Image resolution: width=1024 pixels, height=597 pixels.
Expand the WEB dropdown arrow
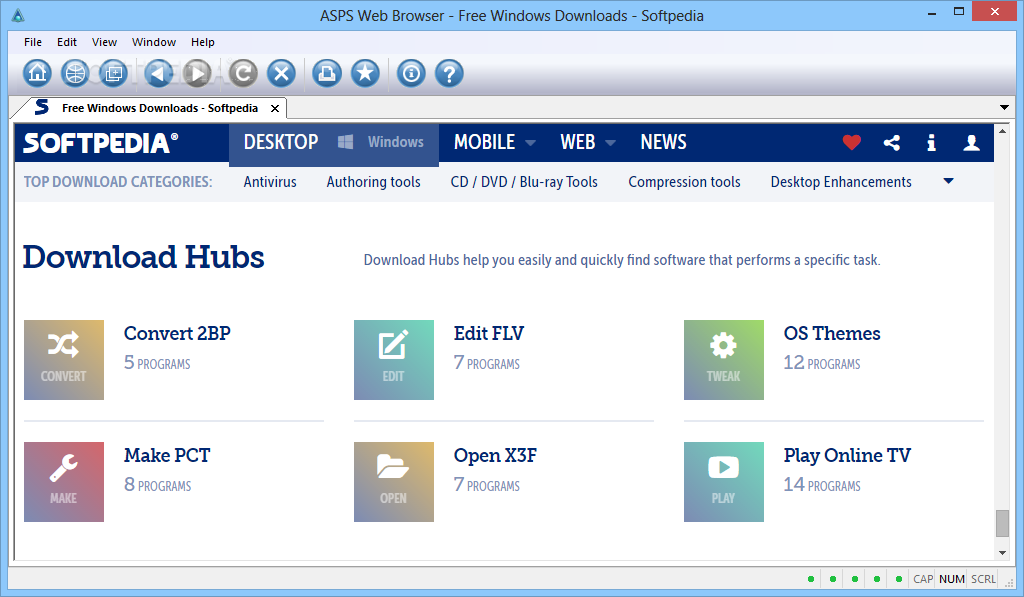tap(611, 143)
